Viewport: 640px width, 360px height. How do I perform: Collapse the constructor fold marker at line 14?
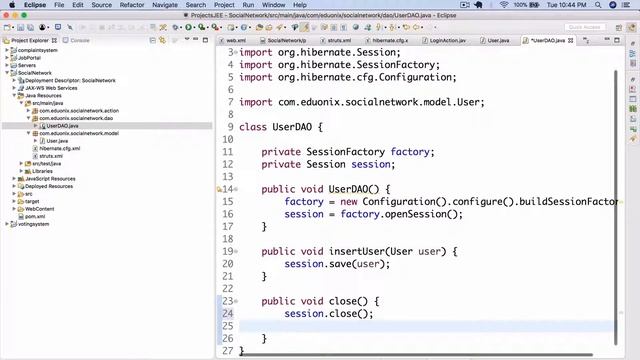click(236, 189)
